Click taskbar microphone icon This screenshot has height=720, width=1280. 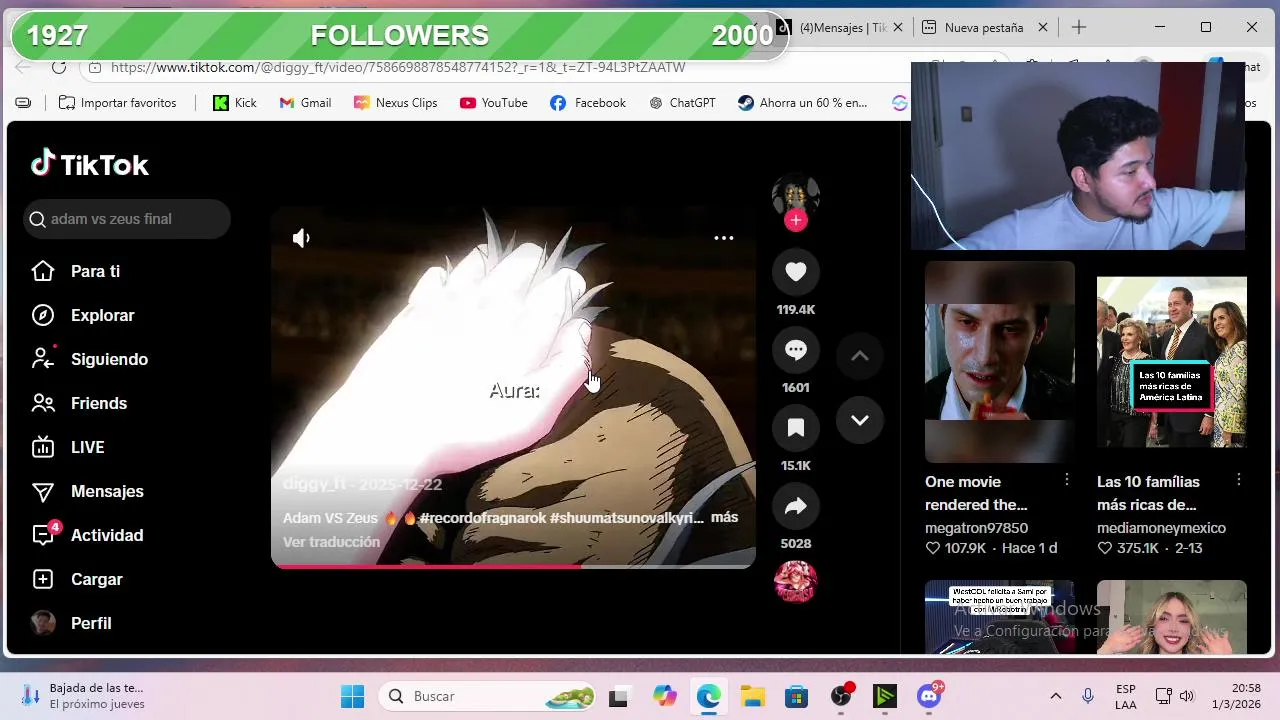[1088, 696]
